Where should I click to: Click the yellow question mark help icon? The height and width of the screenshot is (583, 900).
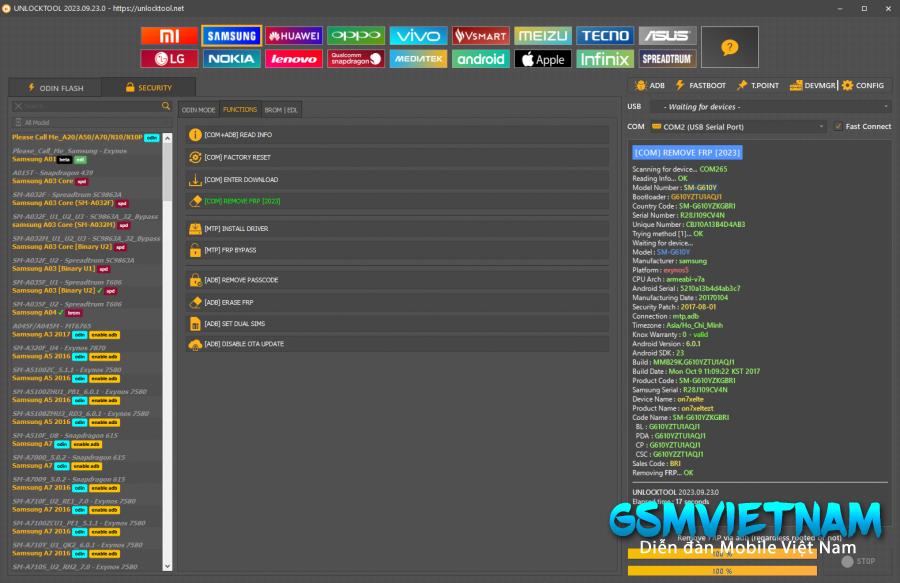coord(730,47)
